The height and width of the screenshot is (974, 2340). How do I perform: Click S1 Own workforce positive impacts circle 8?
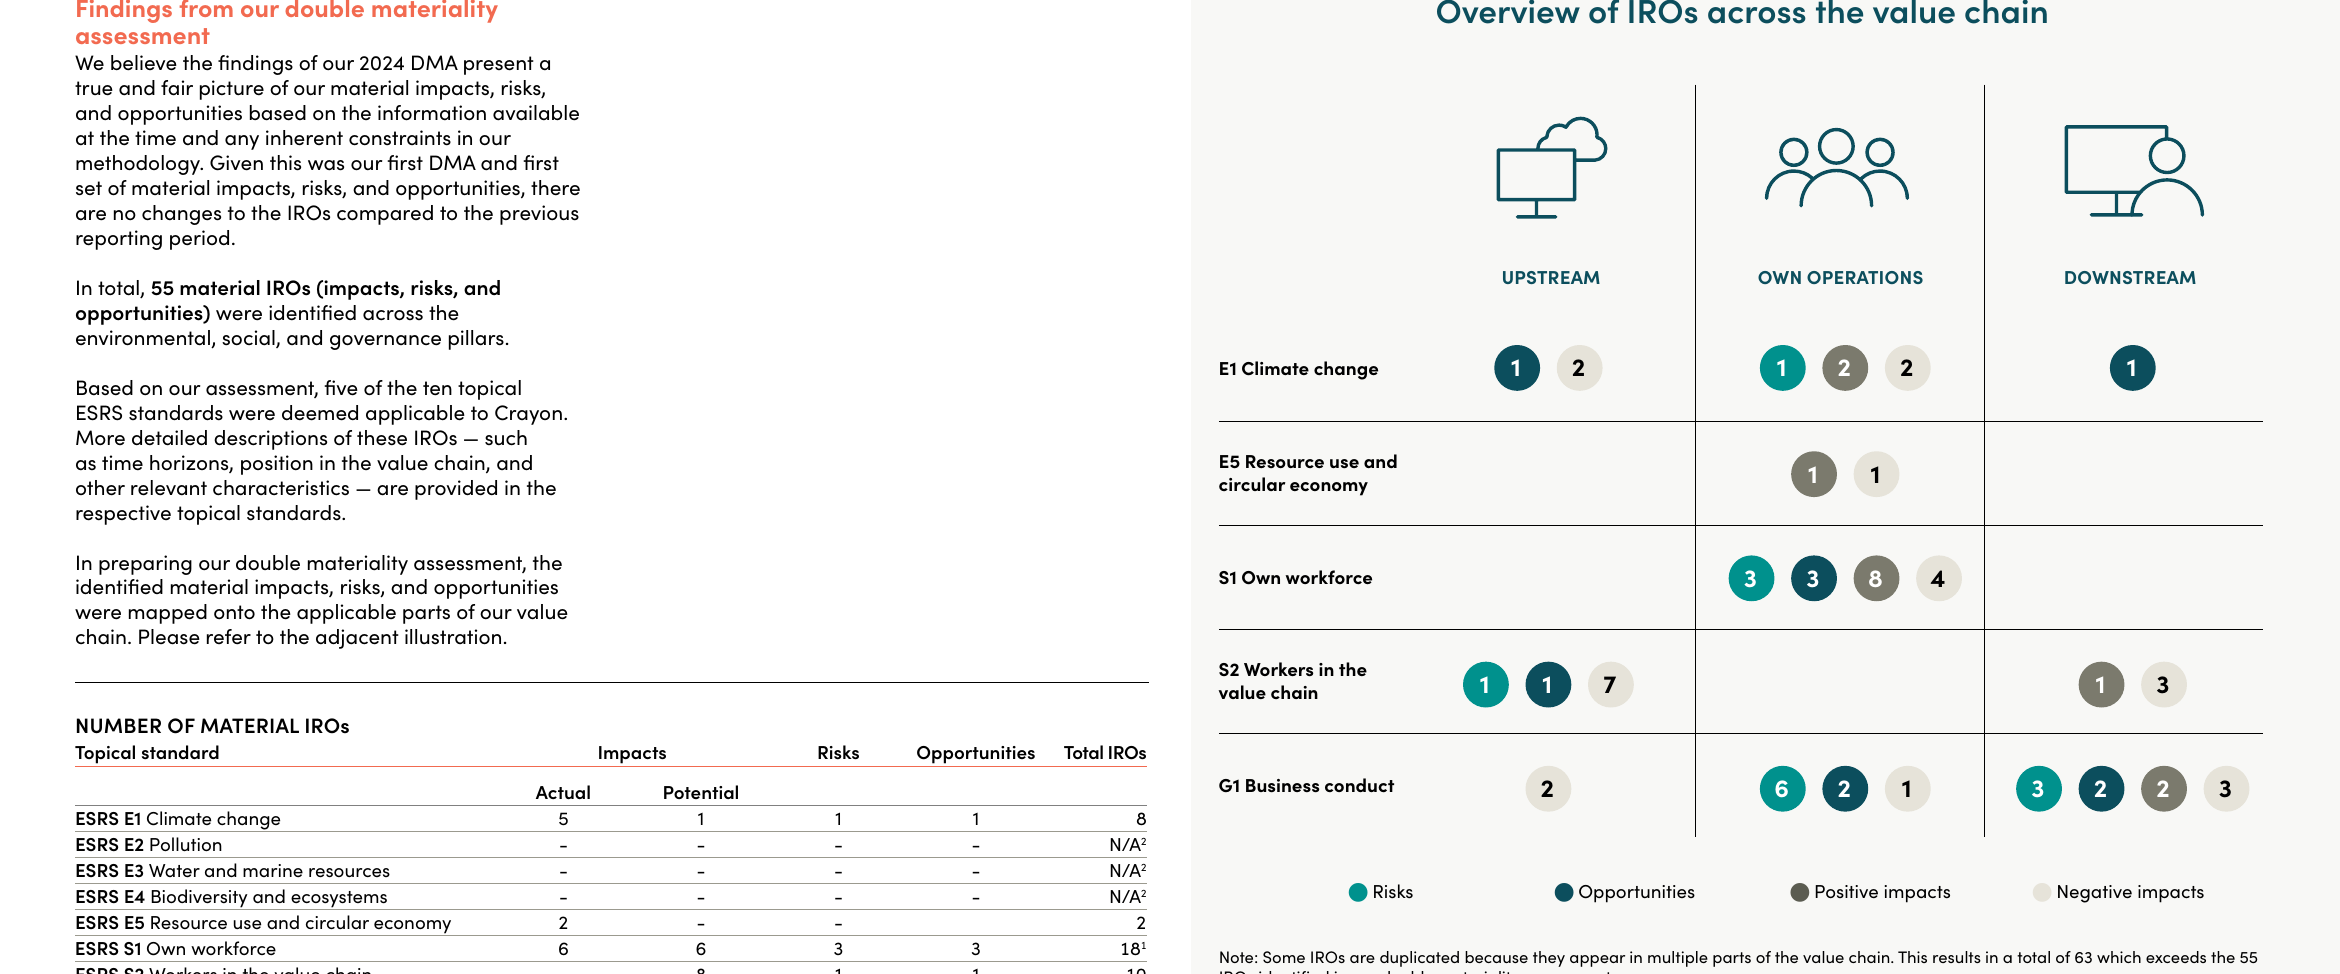(x=1876, y=578)
